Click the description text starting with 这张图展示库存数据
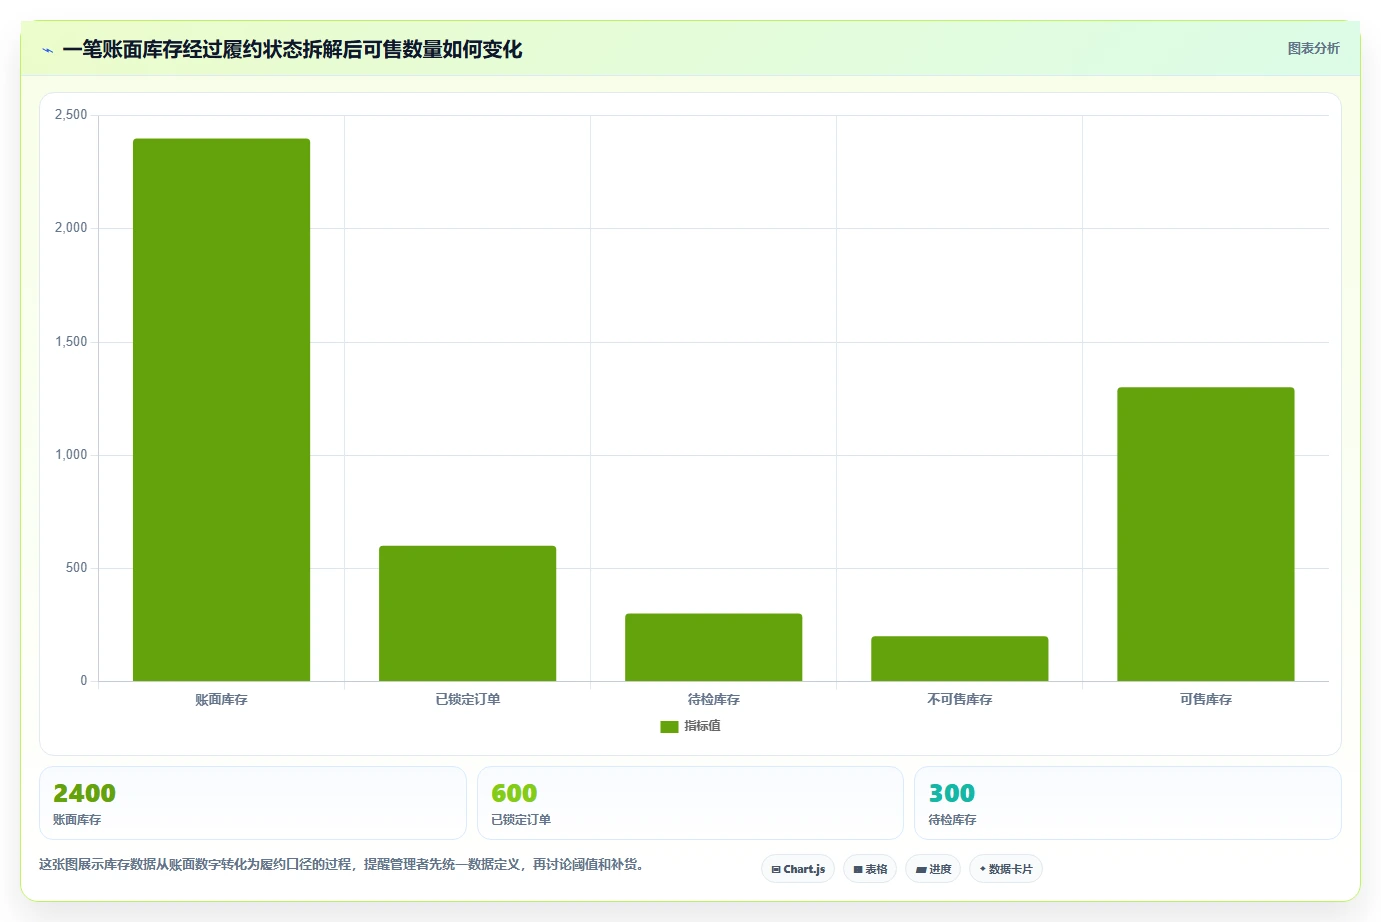Image resolution: width=1381 pixels, height=922 pixels. coord(343,864)
